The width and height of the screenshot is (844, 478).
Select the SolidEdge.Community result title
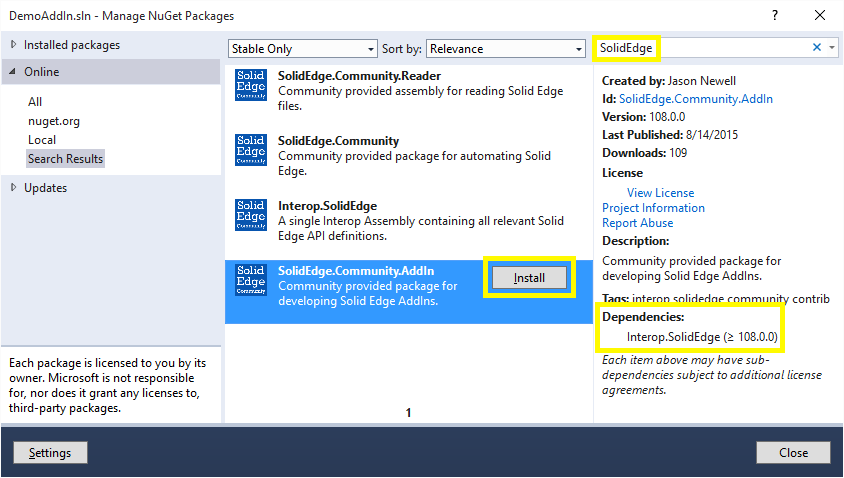tap(338, 141)
